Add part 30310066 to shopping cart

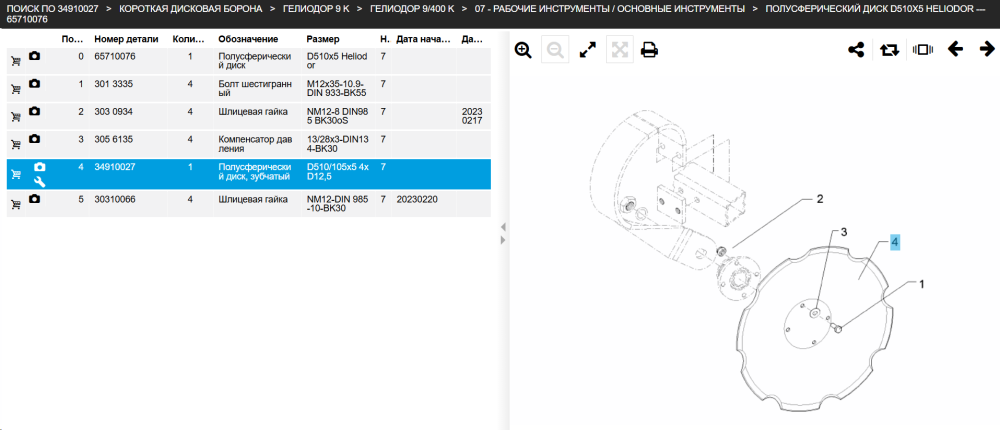click(x=16, y=204)
